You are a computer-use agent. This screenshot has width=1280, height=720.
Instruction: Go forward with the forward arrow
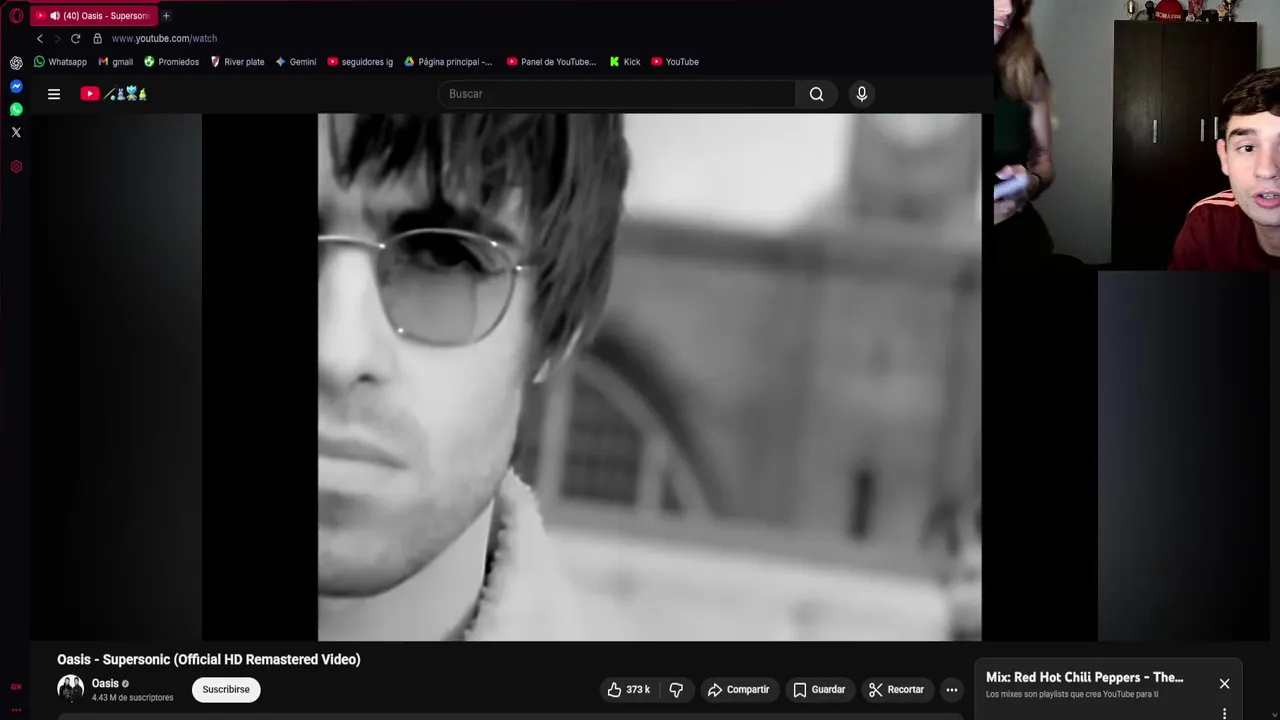(x=57, y=38)
